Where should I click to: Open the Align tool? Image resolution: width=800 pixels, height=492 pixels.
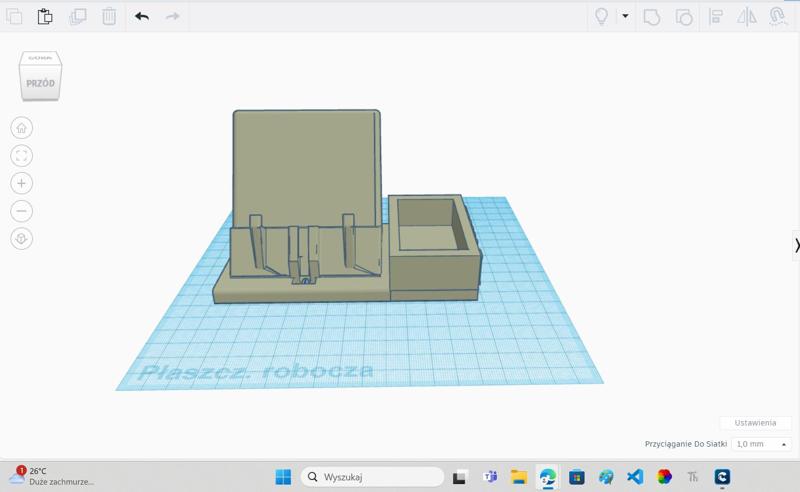[x=716, y=16]
